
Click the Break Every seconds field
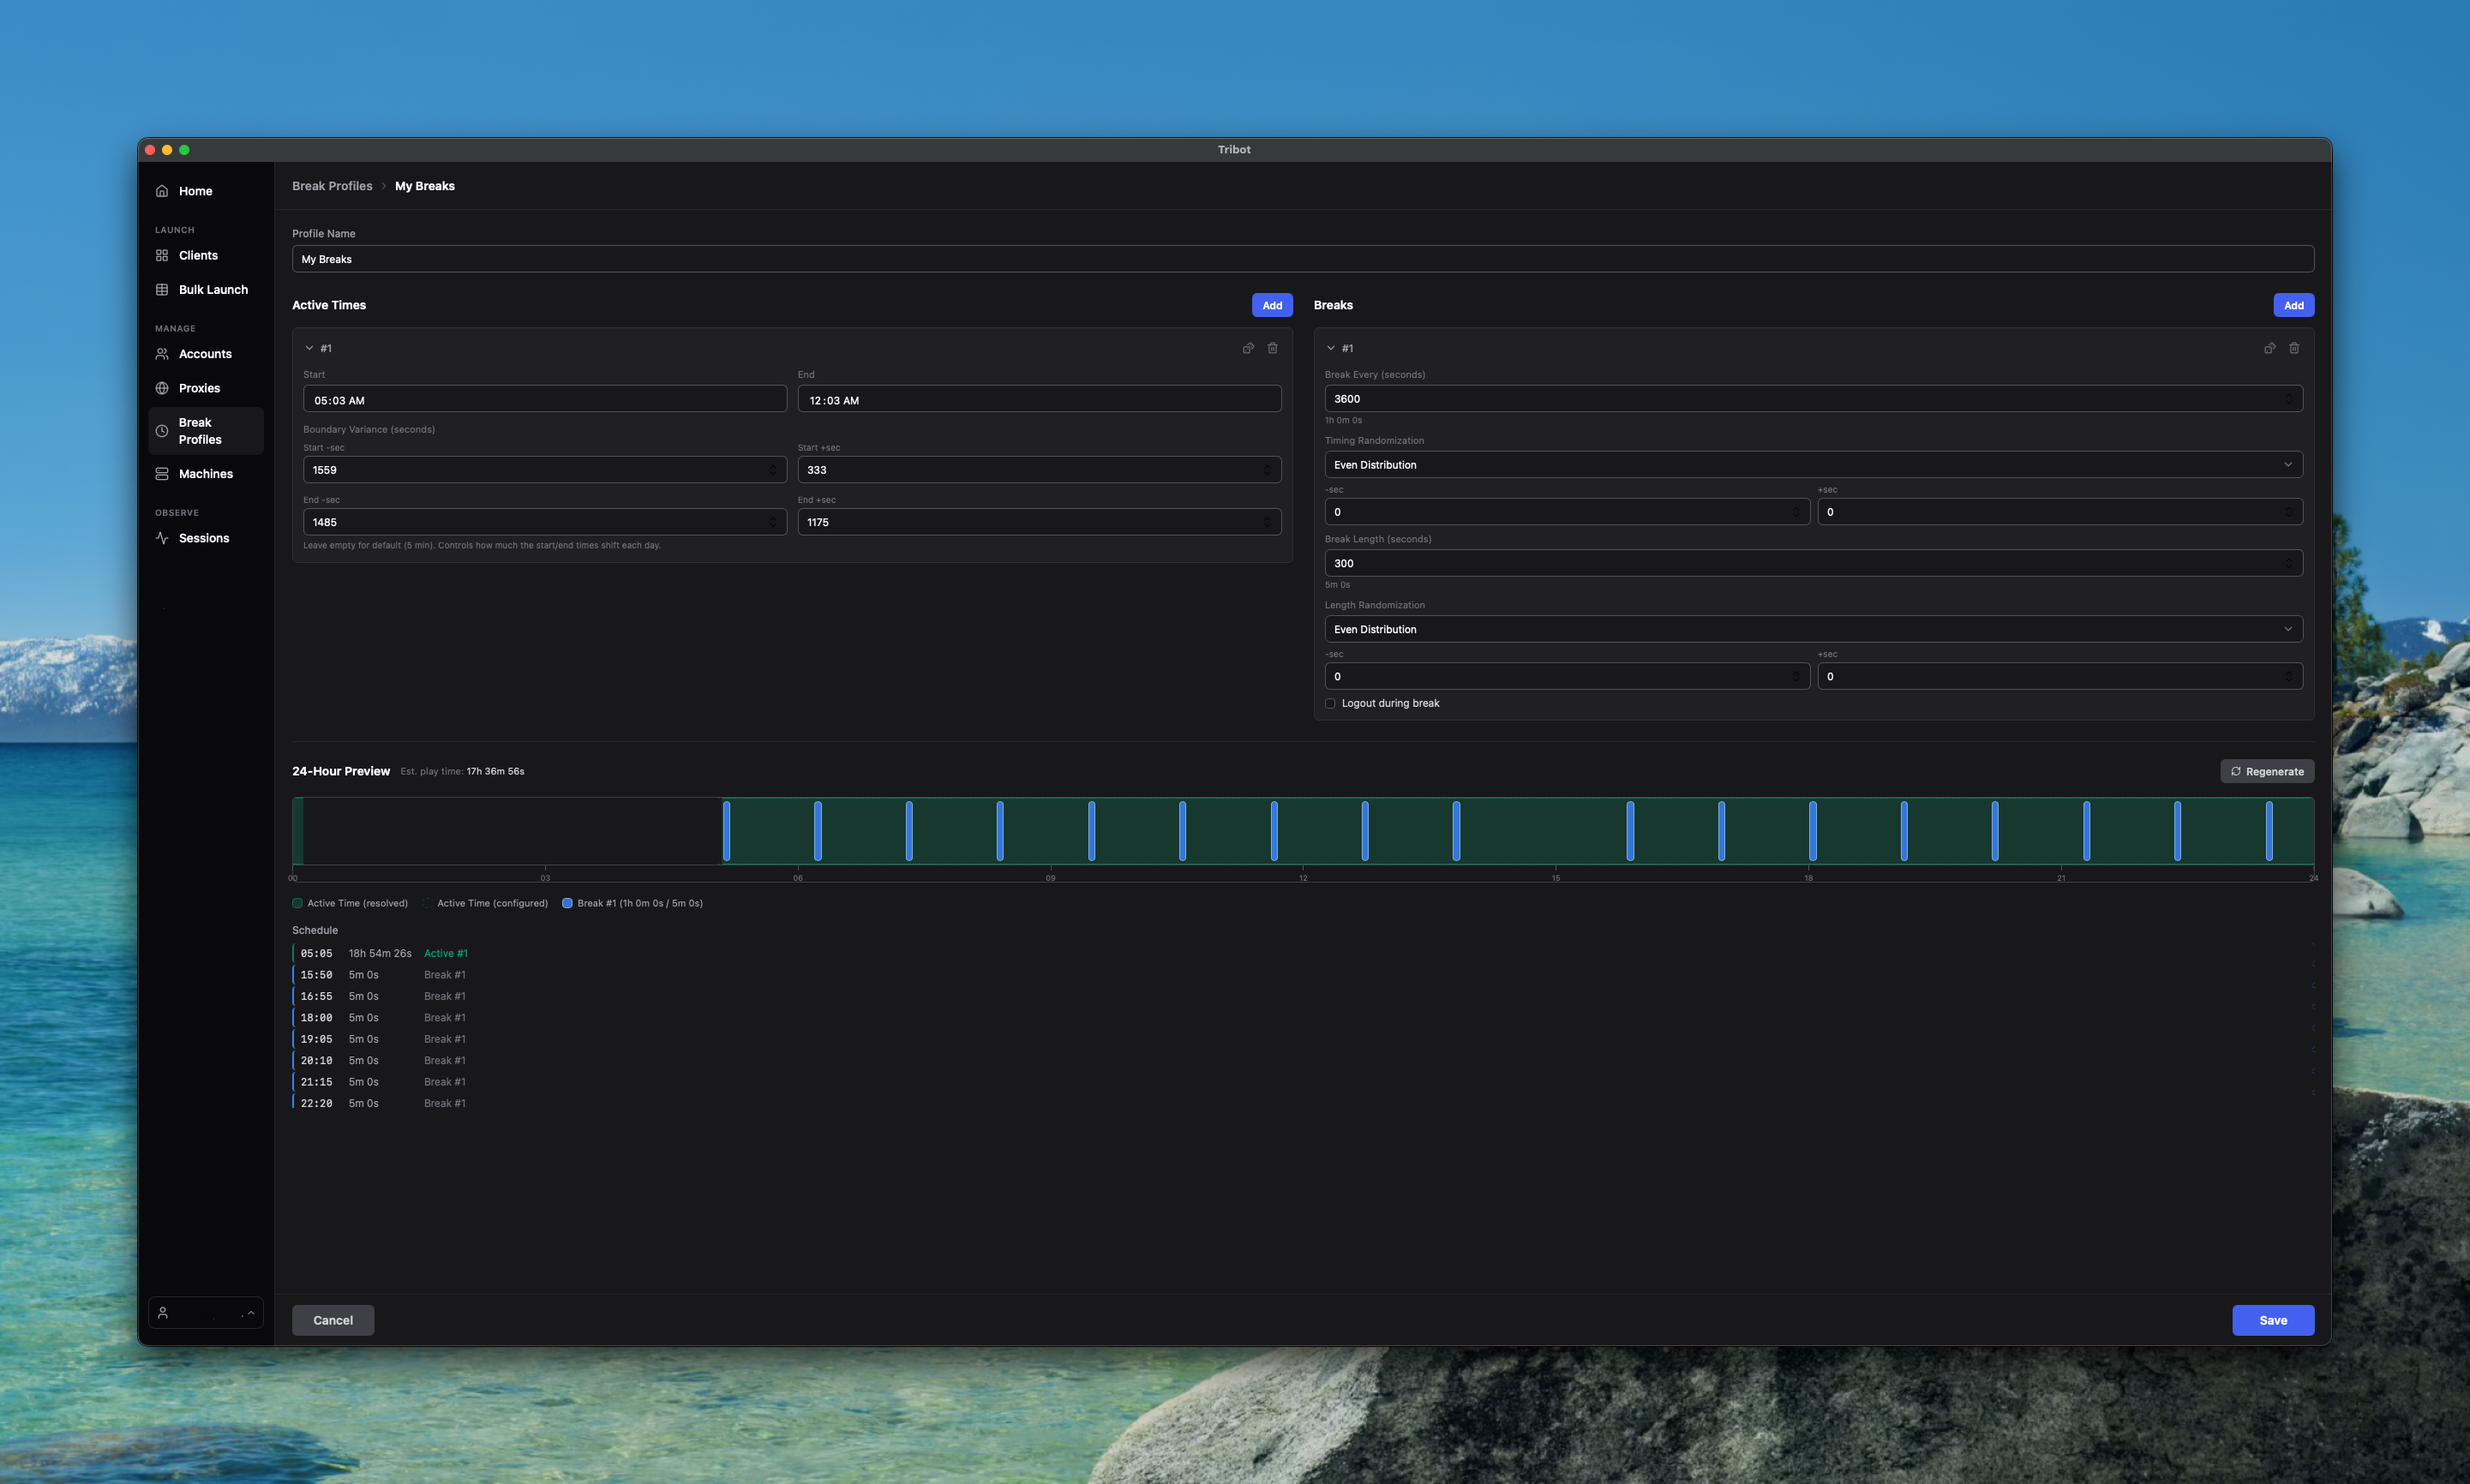[1800, 399]
